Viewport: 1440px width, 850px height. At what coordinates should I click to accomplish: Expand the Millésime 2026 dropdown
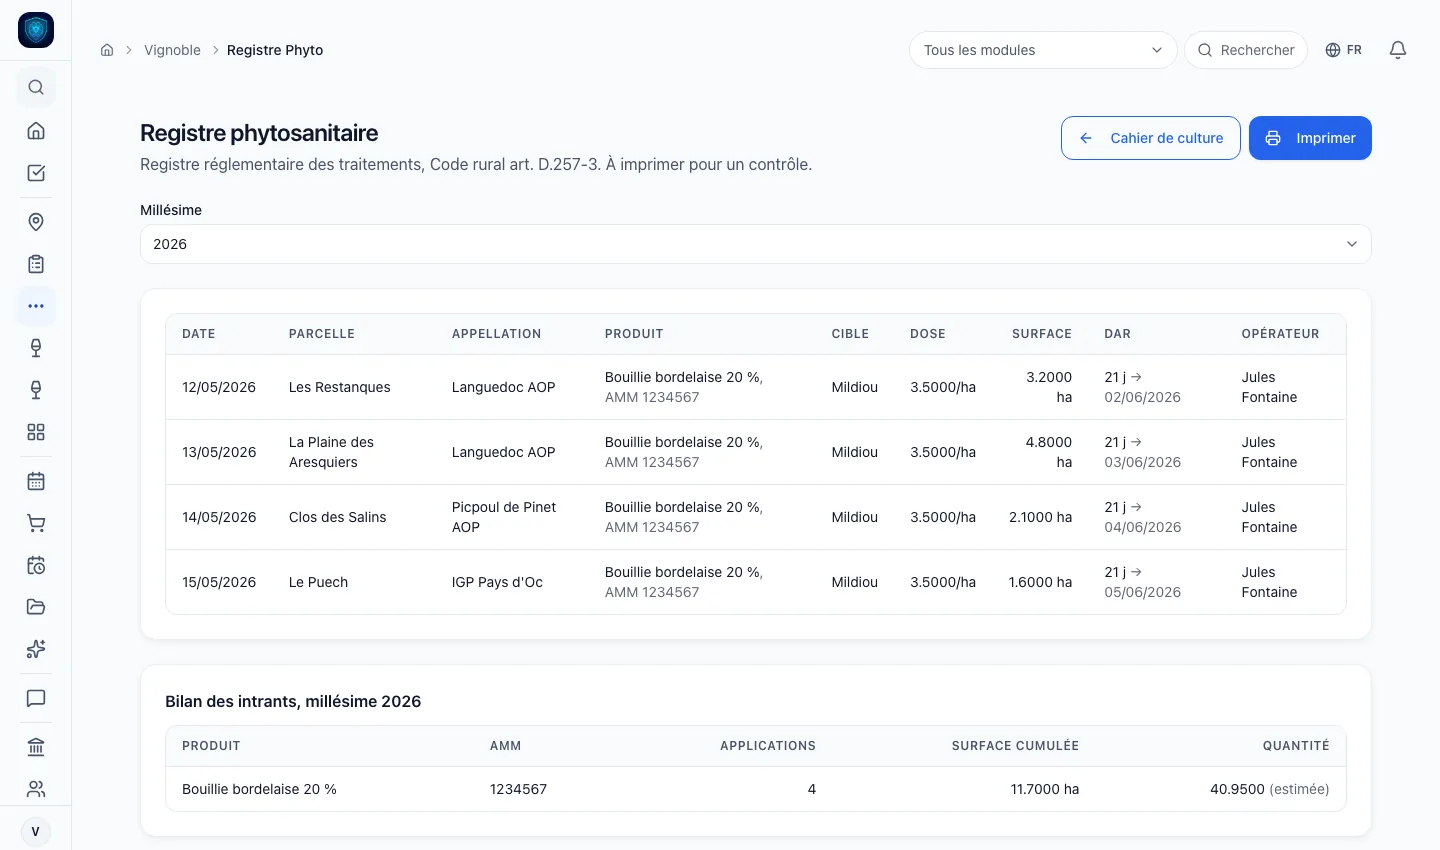pyautogui.click(x=755, y=244)
